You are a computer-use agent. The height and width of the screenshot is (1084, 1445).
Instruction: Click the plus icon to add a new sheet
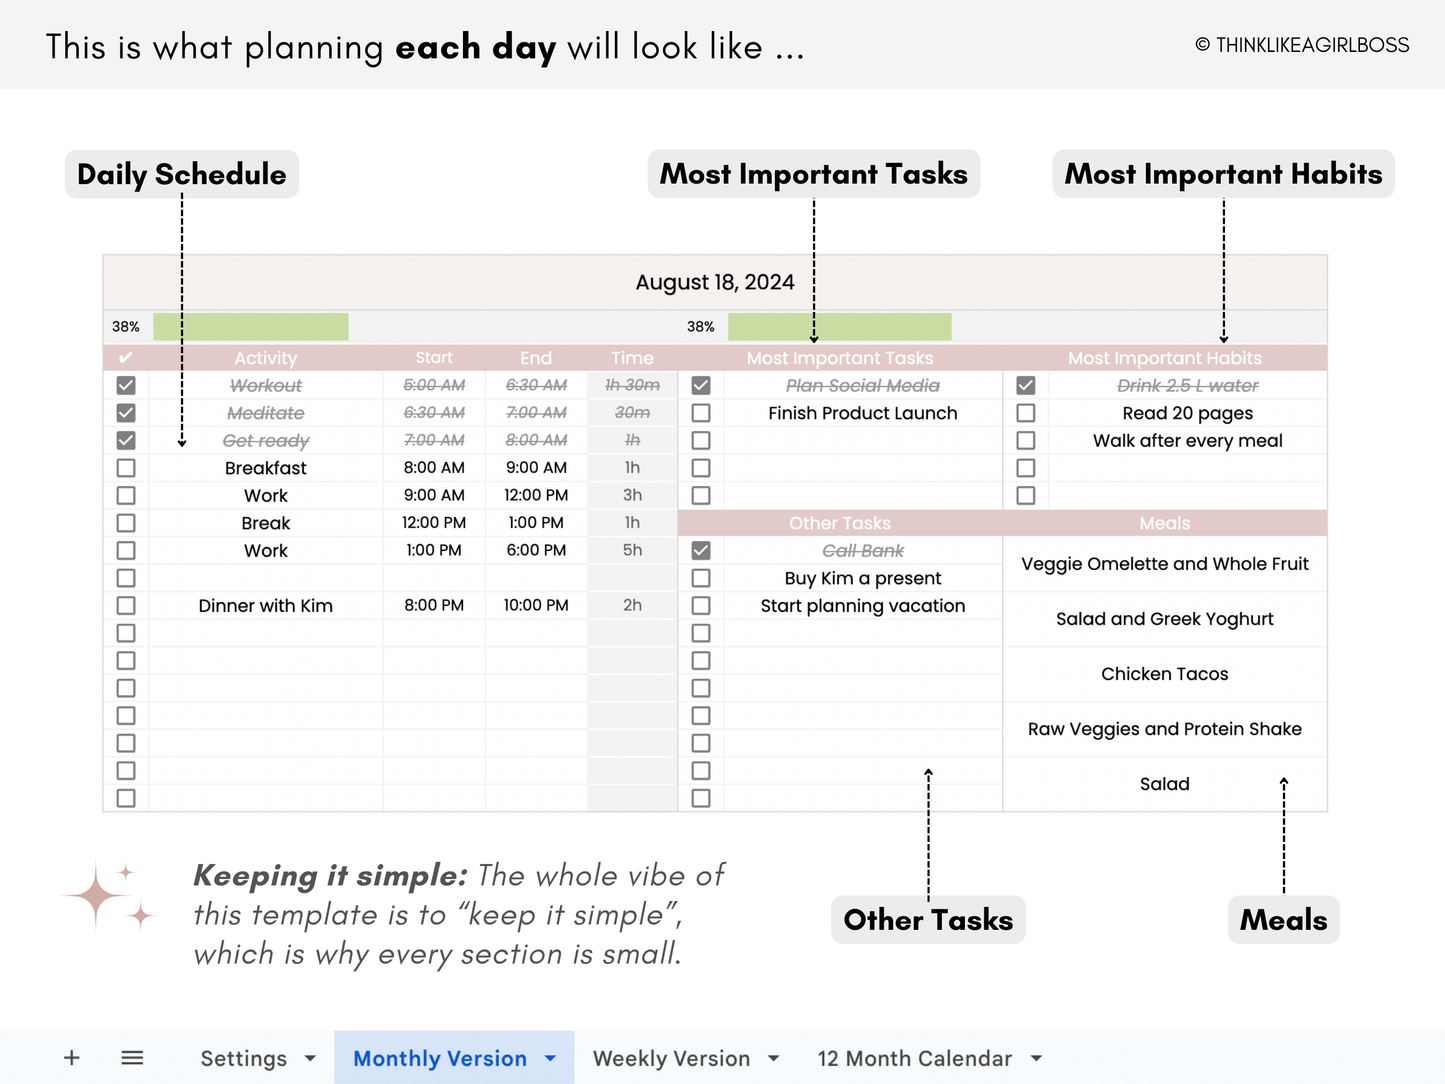pos(71,1057)
